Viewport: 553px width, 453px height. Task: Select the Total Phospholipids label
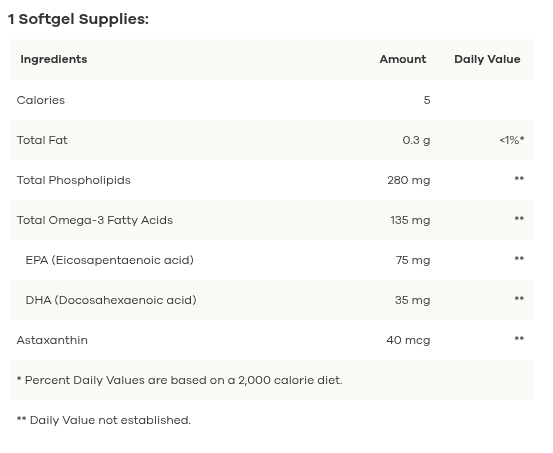tap(73, 180)
